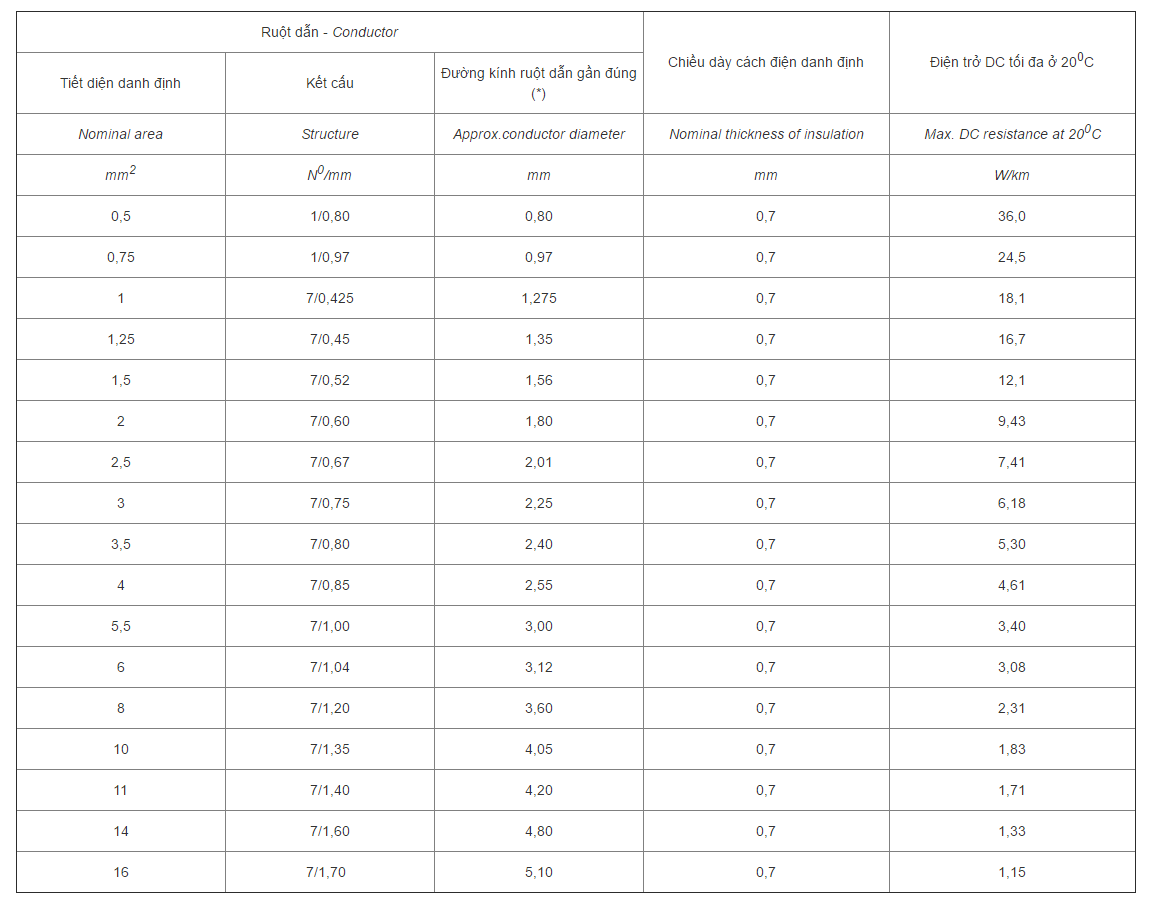Select the 'Max. DC resistance' label cell
Screen dimensions: 1155x909
[1012, 134]
